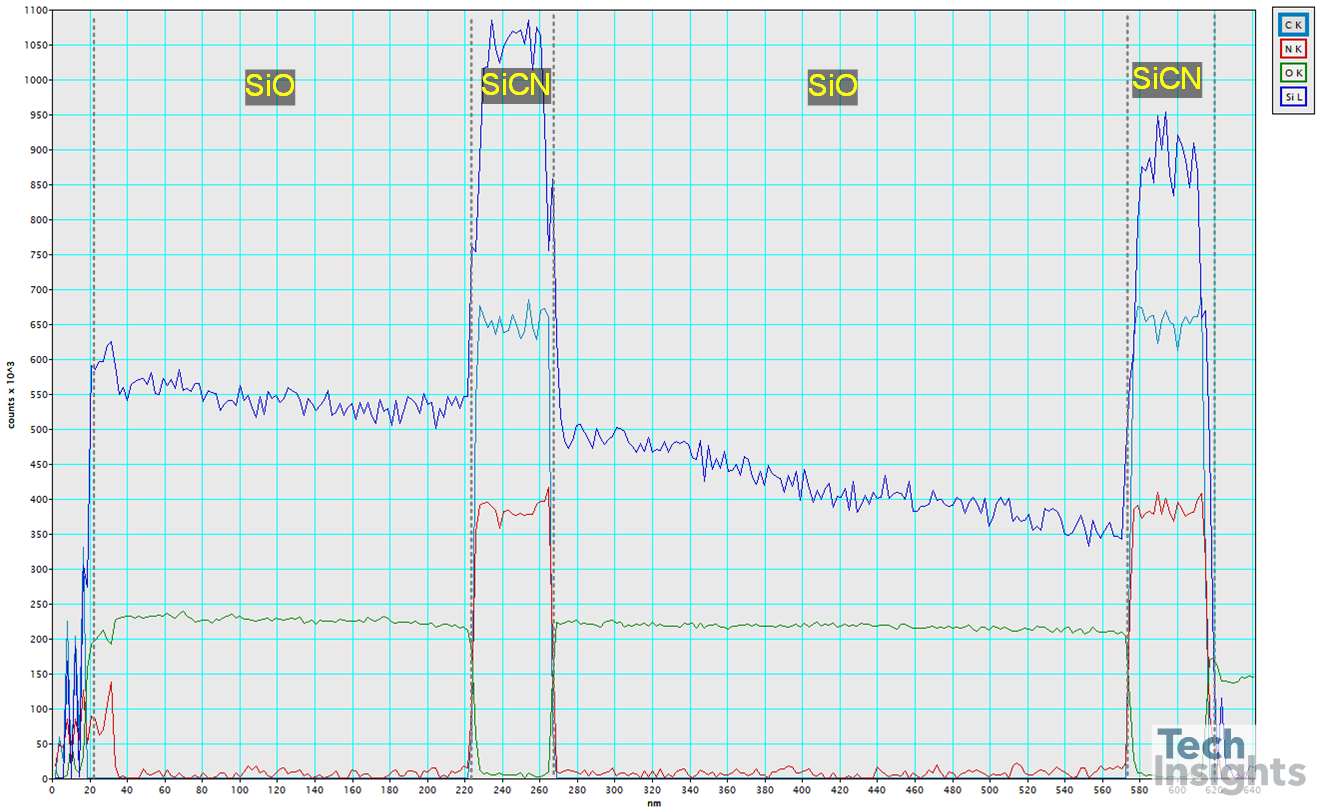Click the TechInsights watermark logo
This screenshot has height=811, width=1322.
1228,759
